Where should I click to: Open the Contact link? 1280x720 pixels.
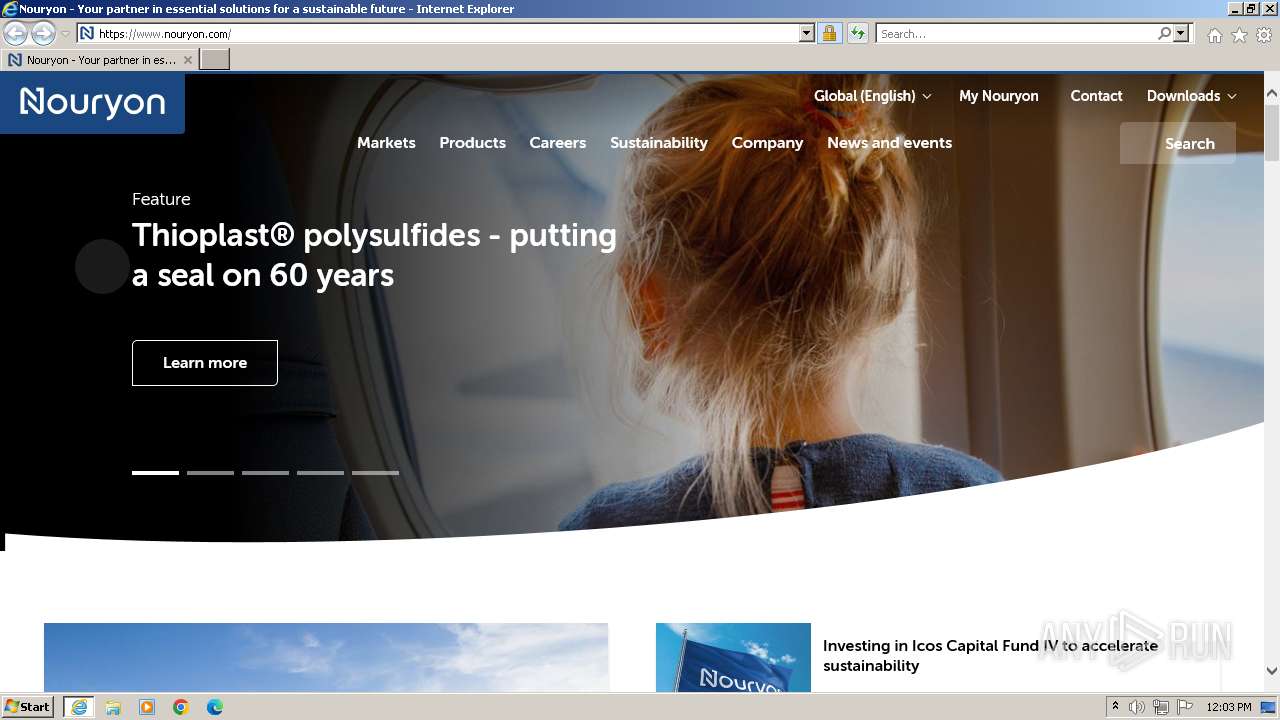pos(1096,96)
